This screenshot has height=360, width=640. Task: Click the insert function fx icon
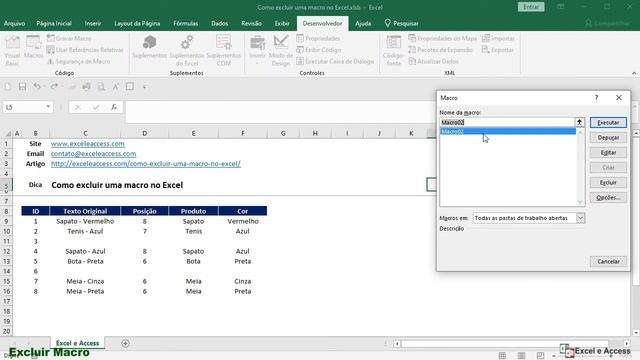pyautogui.click(x=114, y=107)
